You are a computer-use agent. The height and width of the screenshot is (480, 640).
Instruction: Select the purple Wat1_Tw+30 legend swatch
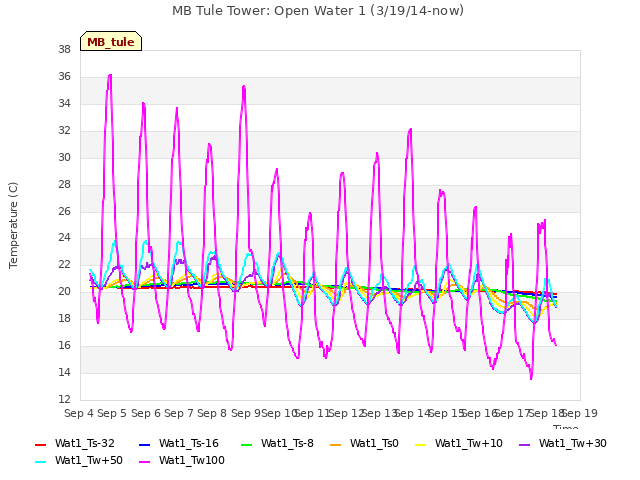(x=524, y=444)
